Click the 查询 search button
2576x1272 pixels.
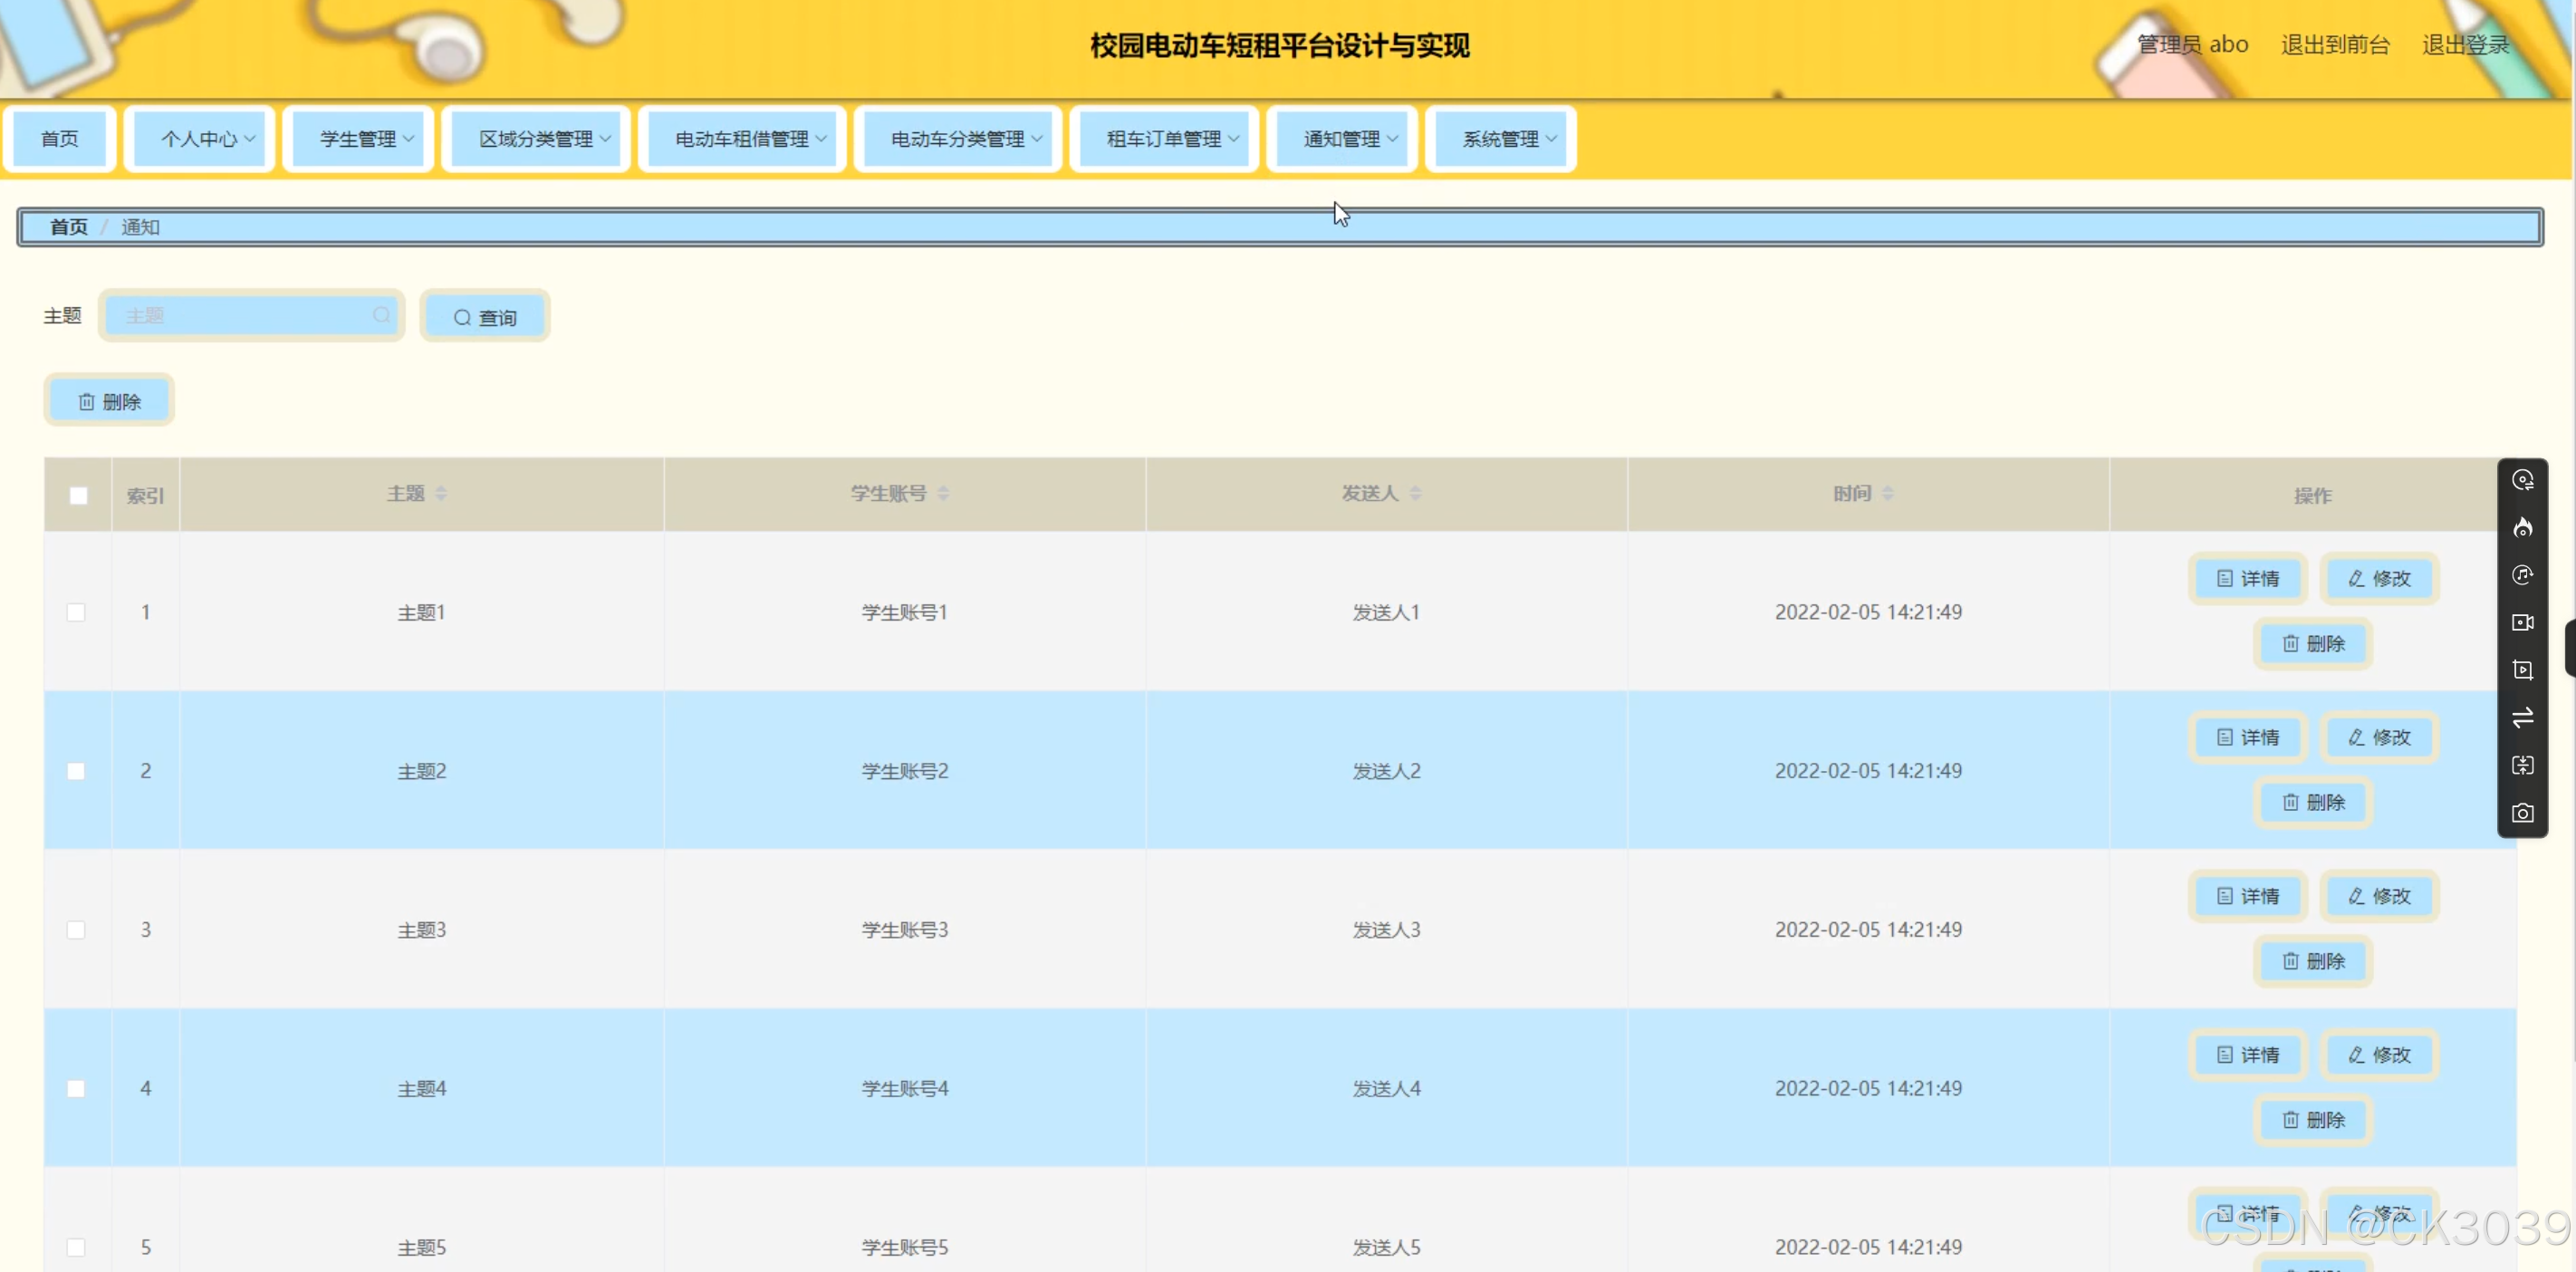pyautogui.click(x=485, y=317)
